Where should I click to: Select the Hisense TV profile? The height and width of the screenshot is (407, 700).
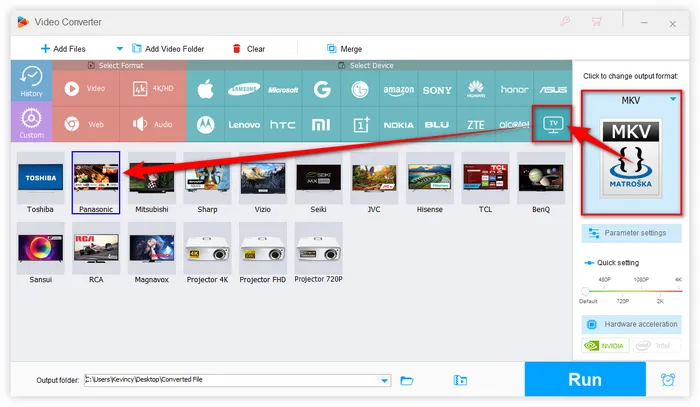click(429, 183)
